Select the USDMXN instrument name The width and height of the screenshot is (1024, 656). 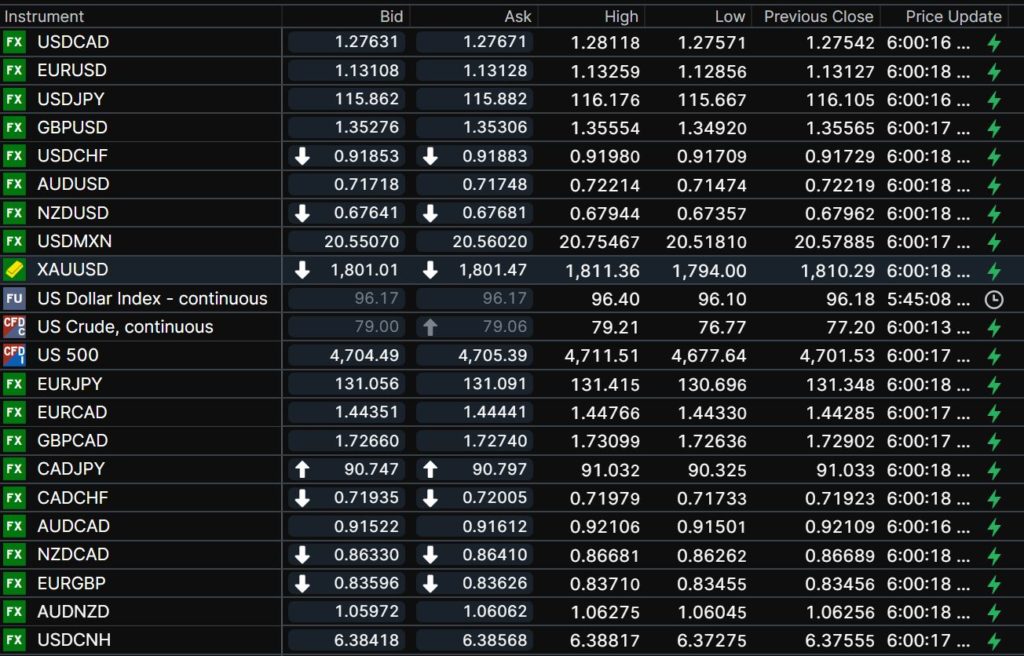[x=74, y=241]
